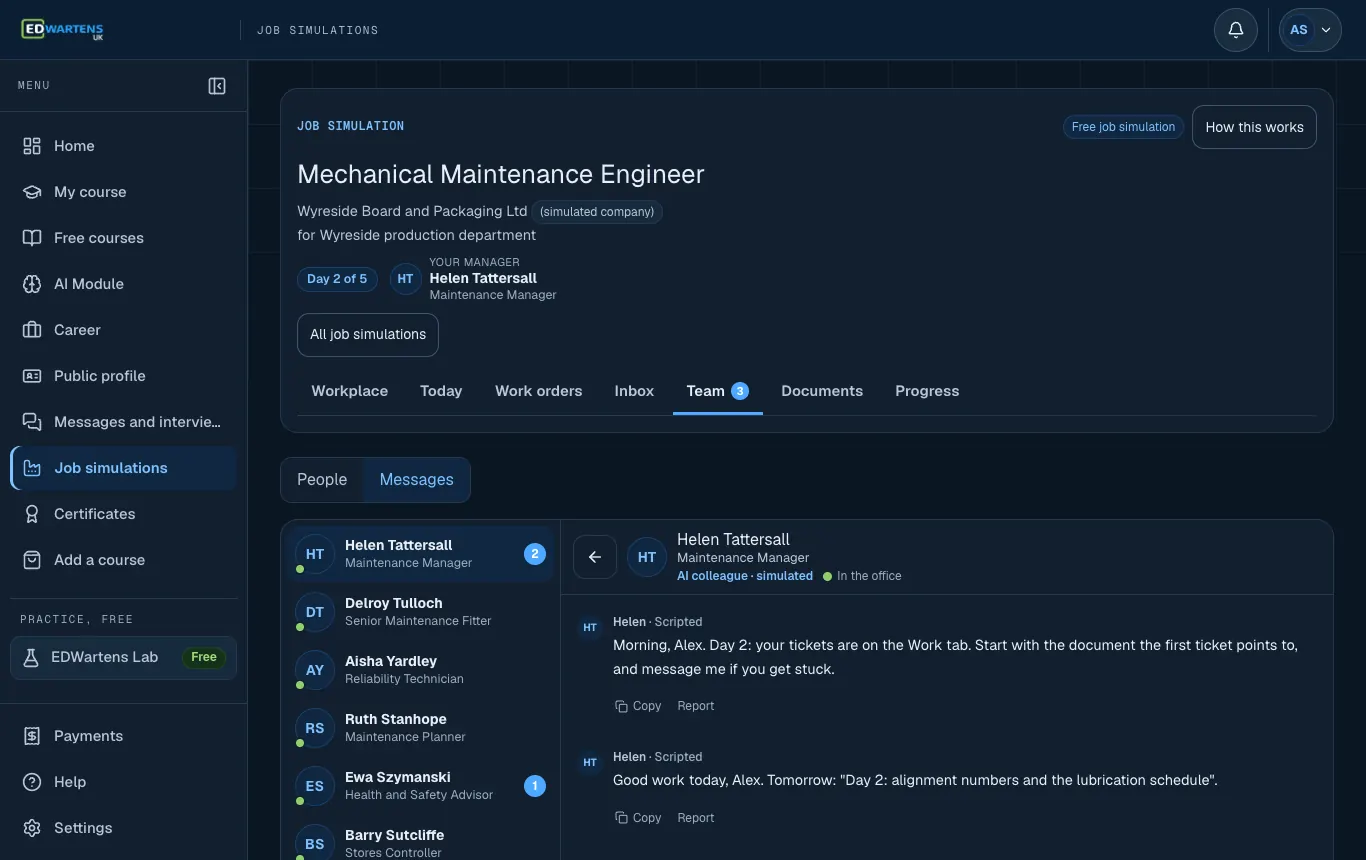1366x860 pixels.
Task: Open Career briefcase icon
Action: coord(32,330)
